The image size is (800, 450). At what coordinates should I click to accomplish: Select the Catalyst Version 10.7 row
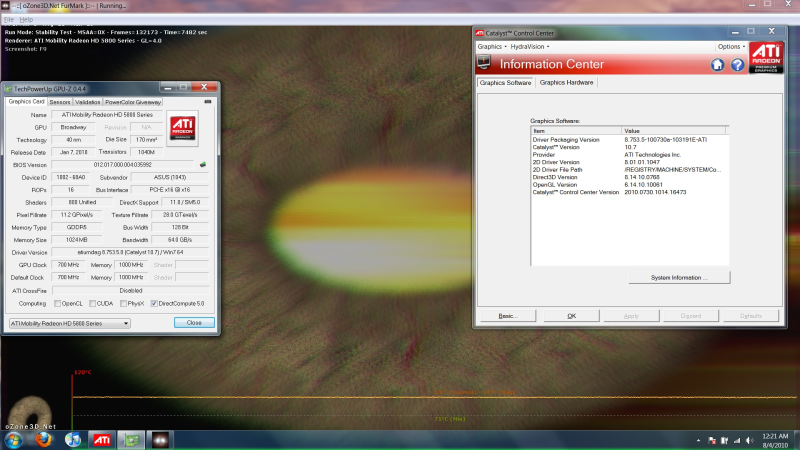(x=629, y=147)
